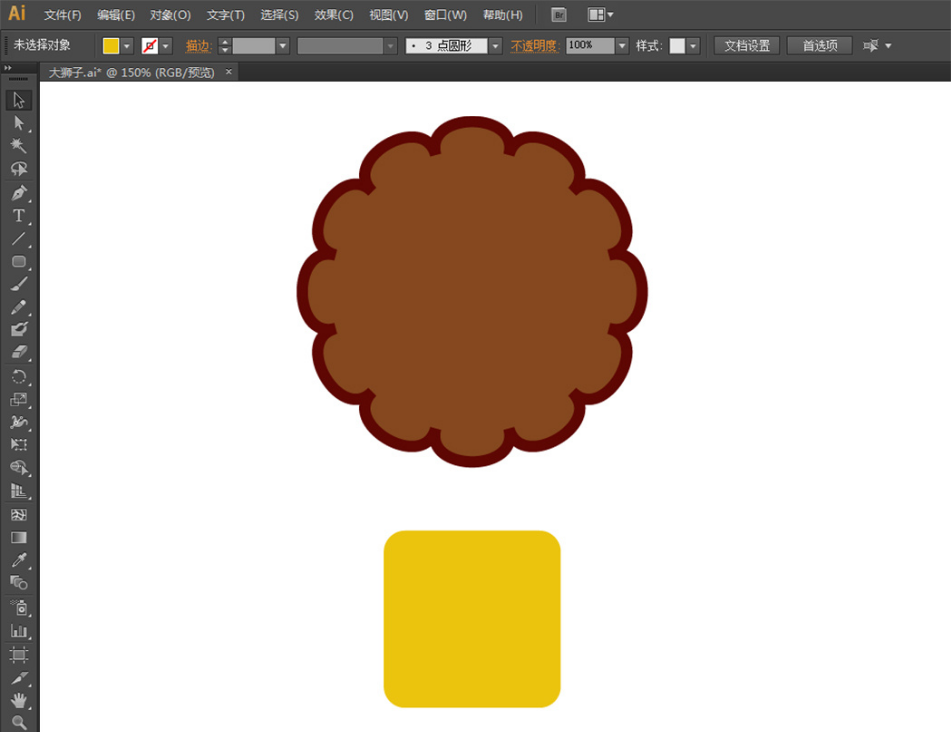Pick the Paintbrush tool
Image resolution: width=951 pixels, height=732 pixels.
pyautogui.click(x=18, y=285)
